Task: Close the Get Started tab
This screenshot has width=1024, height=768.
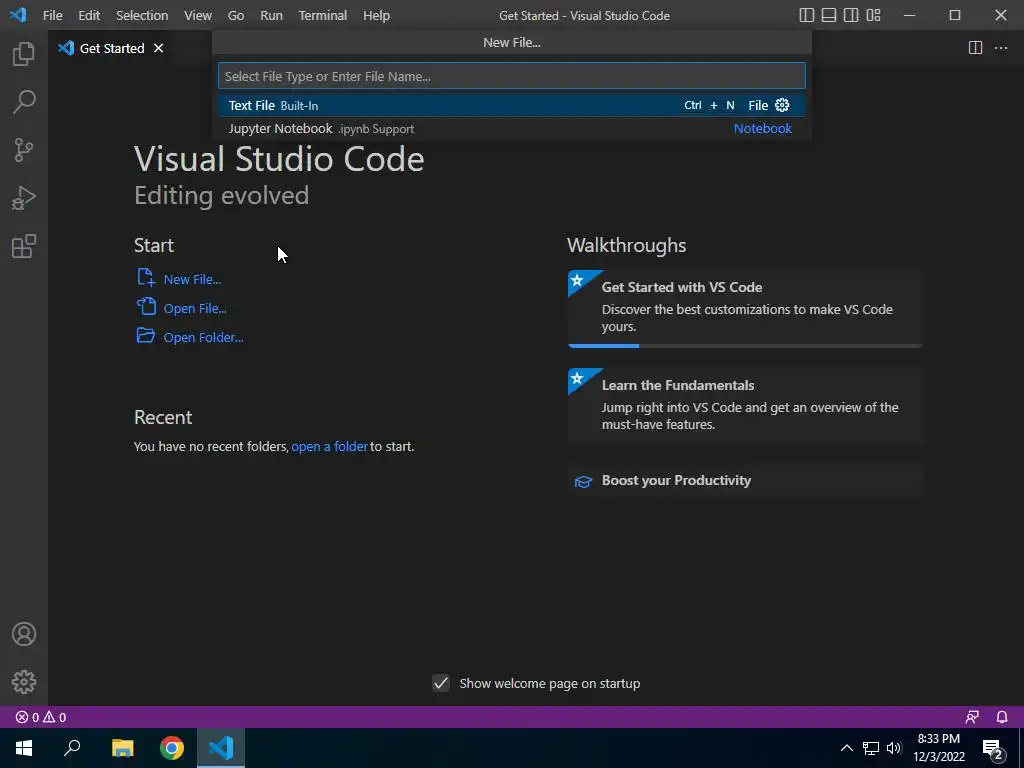Action: [158, 48]
